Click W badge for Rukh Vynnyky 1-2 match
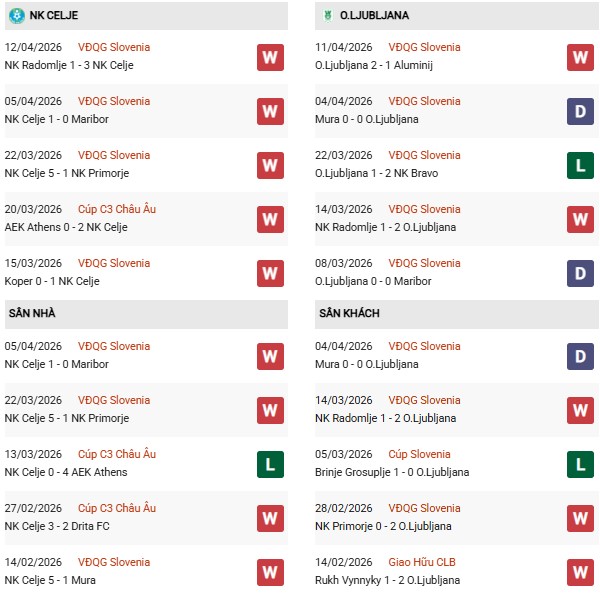Image resolution: width=600 pixels, height=594 pixels. (580, 572)
